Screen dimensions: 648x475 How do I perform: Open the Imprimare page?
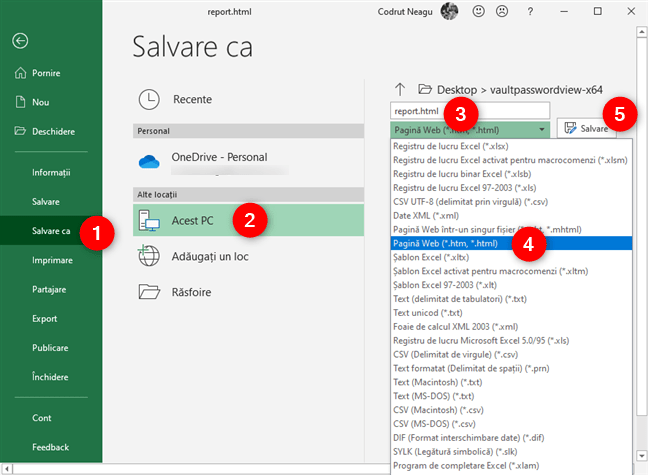tap(51, 260)
